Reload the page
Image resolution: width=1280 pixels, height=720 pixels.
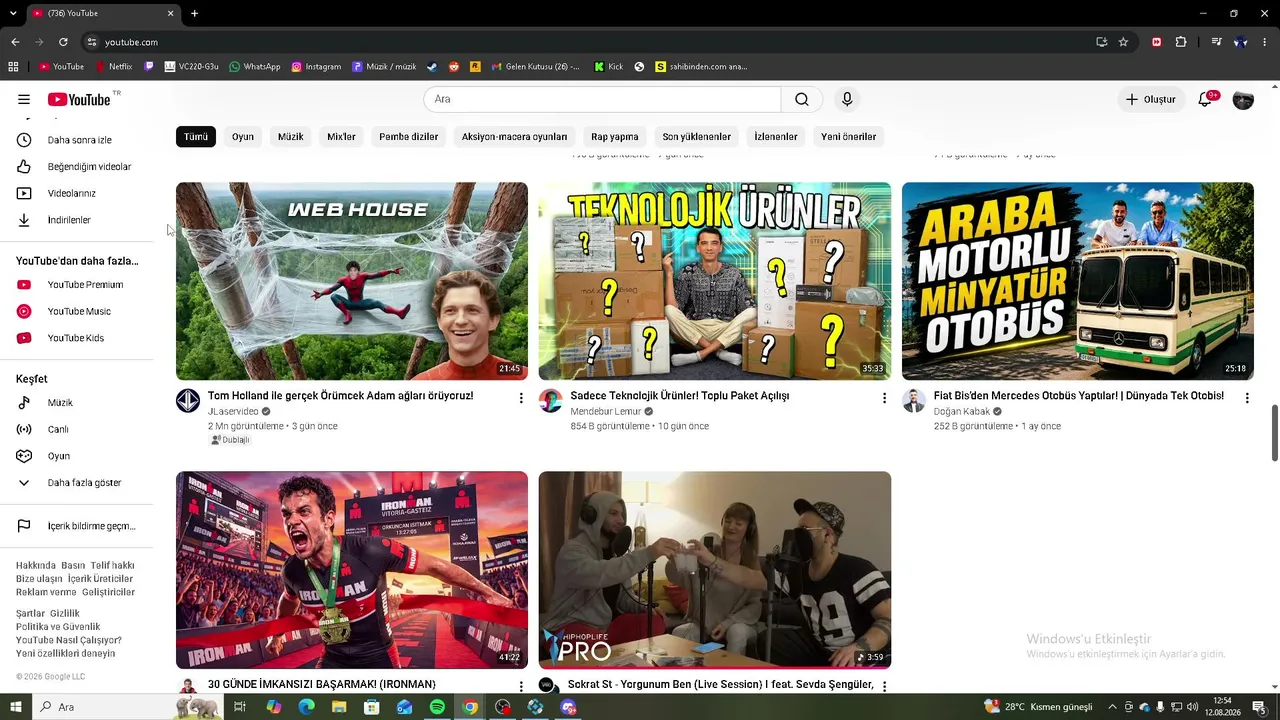[x=63, y=42]
